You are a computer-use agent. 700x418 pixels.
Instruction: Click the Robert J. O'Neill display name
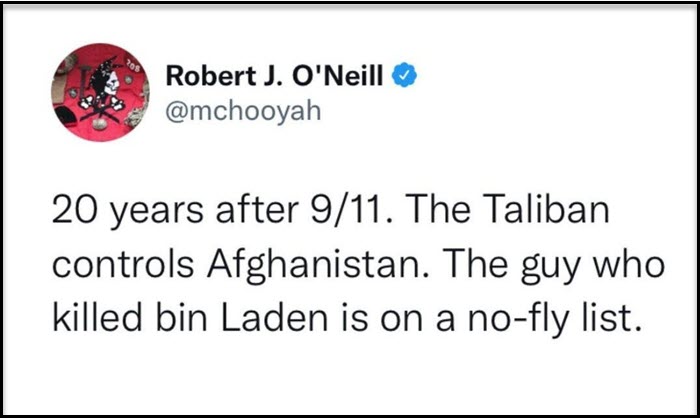pyautogui.click(x=275, y=75)
